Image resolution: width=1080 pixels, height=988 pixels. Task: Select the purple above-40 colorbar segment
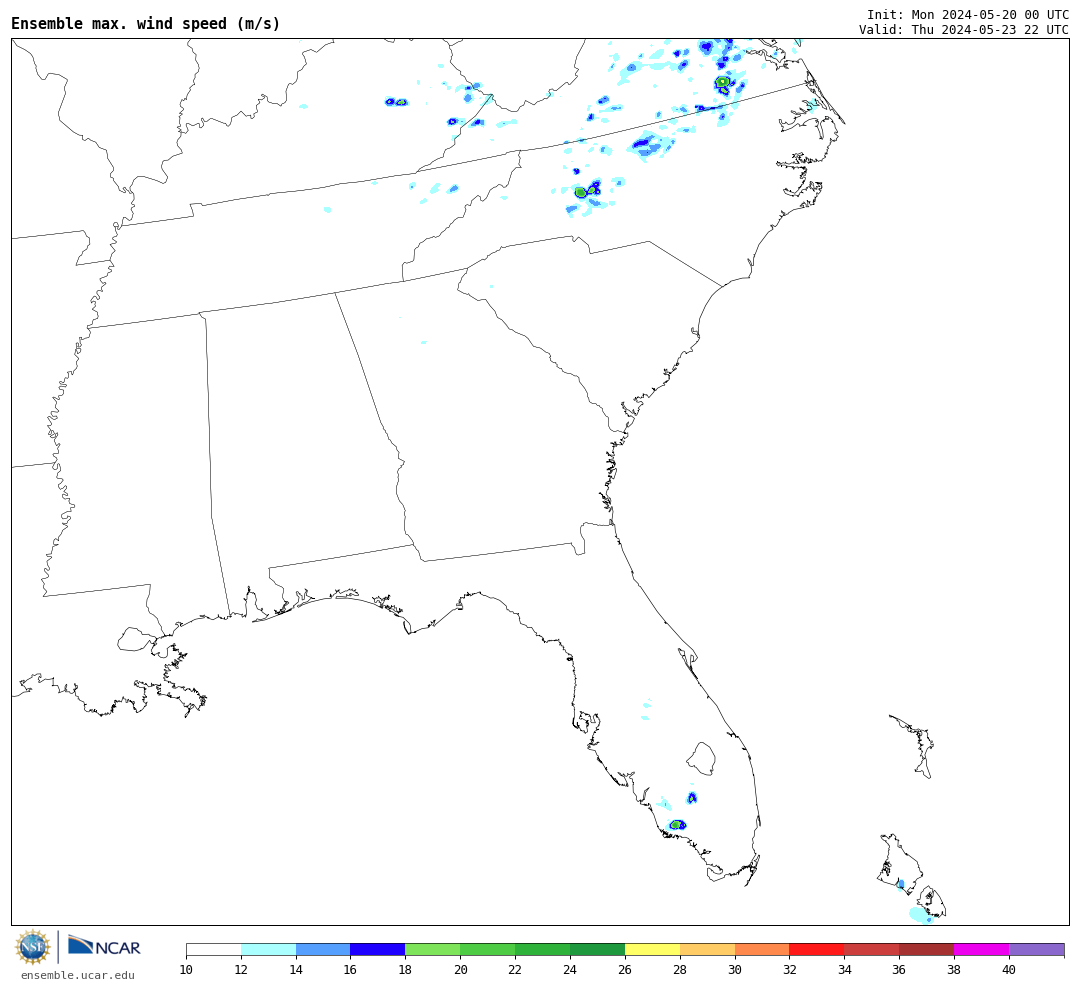(x=1037, y=950)
